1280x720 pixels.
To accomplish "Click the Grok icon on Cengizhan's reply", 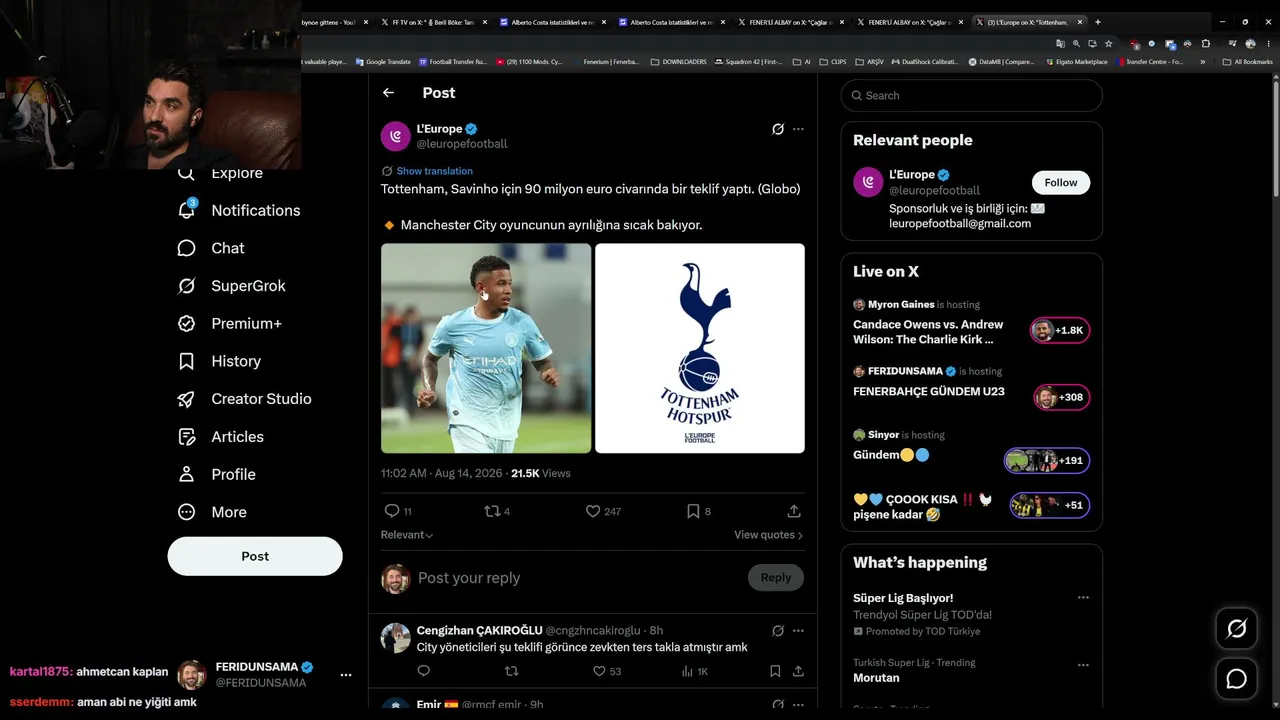I will point(778,631).
